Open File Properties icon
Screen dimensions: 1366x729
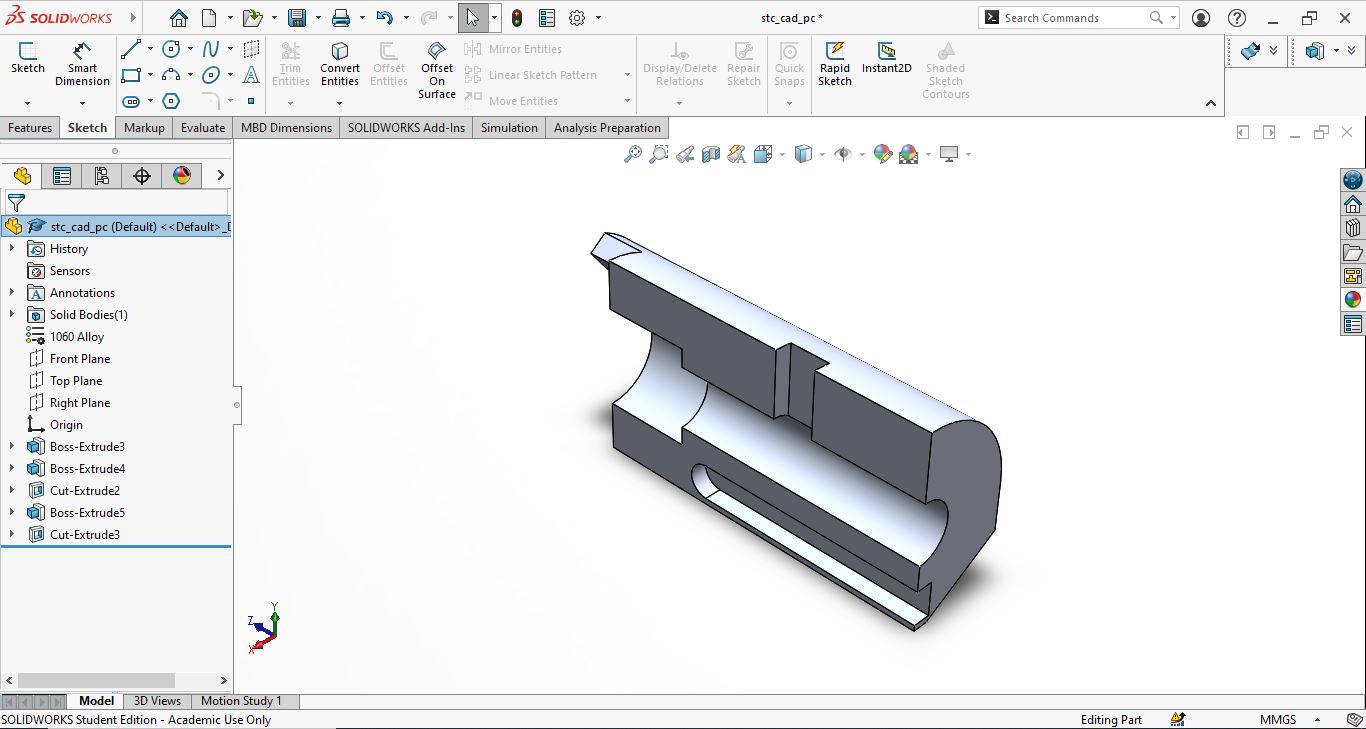[546, 18]
